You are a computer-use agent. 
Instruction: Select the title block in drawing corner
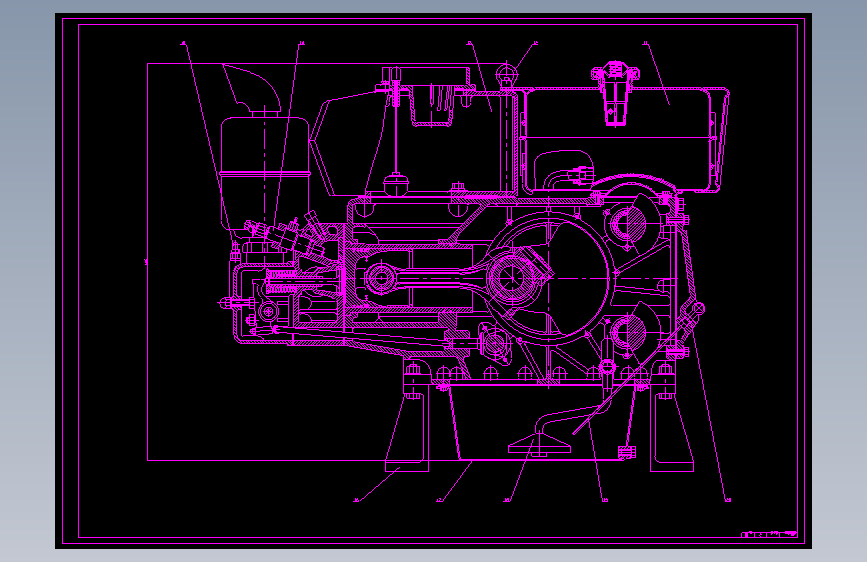769,534
